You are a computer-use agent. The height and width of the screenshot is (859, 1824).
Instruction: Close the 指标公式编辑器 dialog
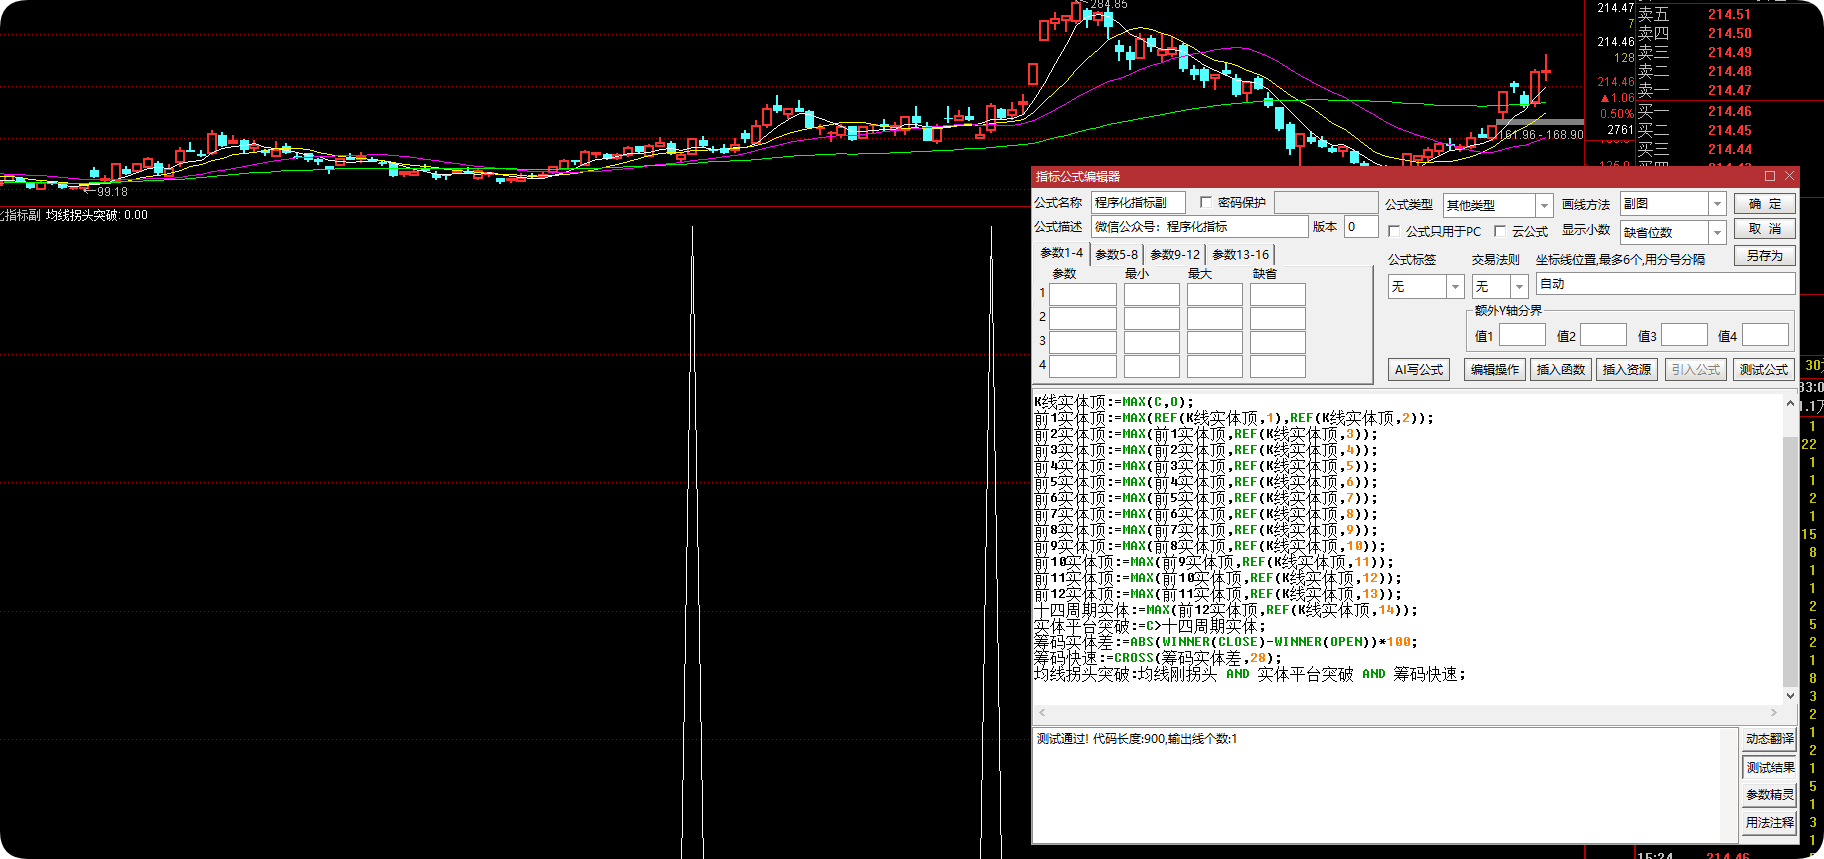pos(1789,176)
